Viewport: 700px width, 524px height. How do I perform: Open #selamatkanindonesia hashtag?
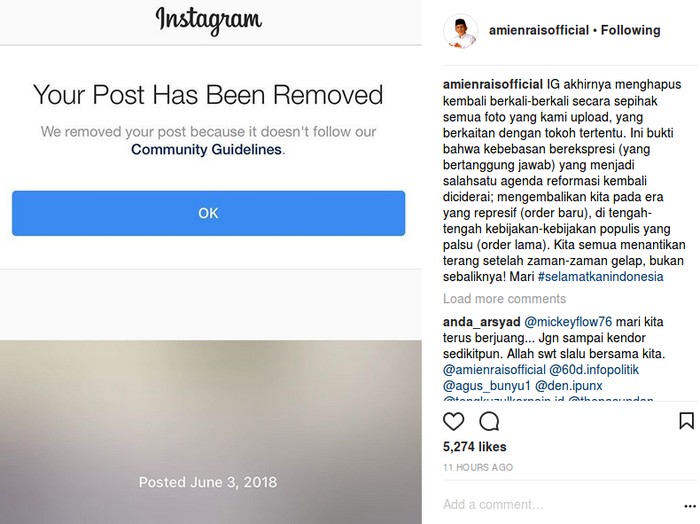[x=600, y=277]
